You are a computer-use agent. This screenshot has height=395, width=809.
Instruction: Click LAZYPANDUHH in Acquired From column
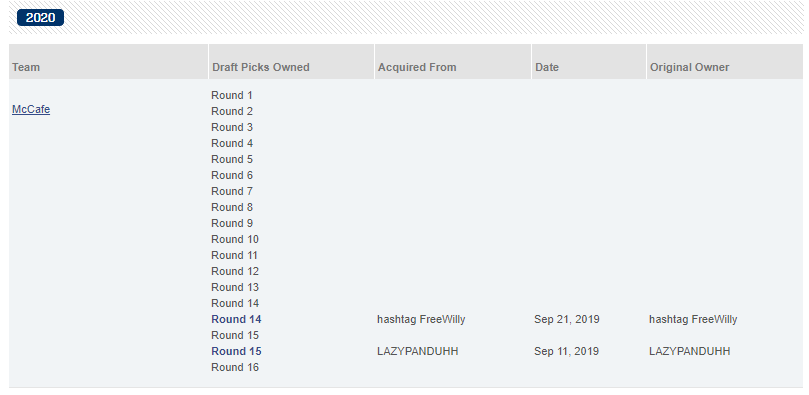point(417,351)
